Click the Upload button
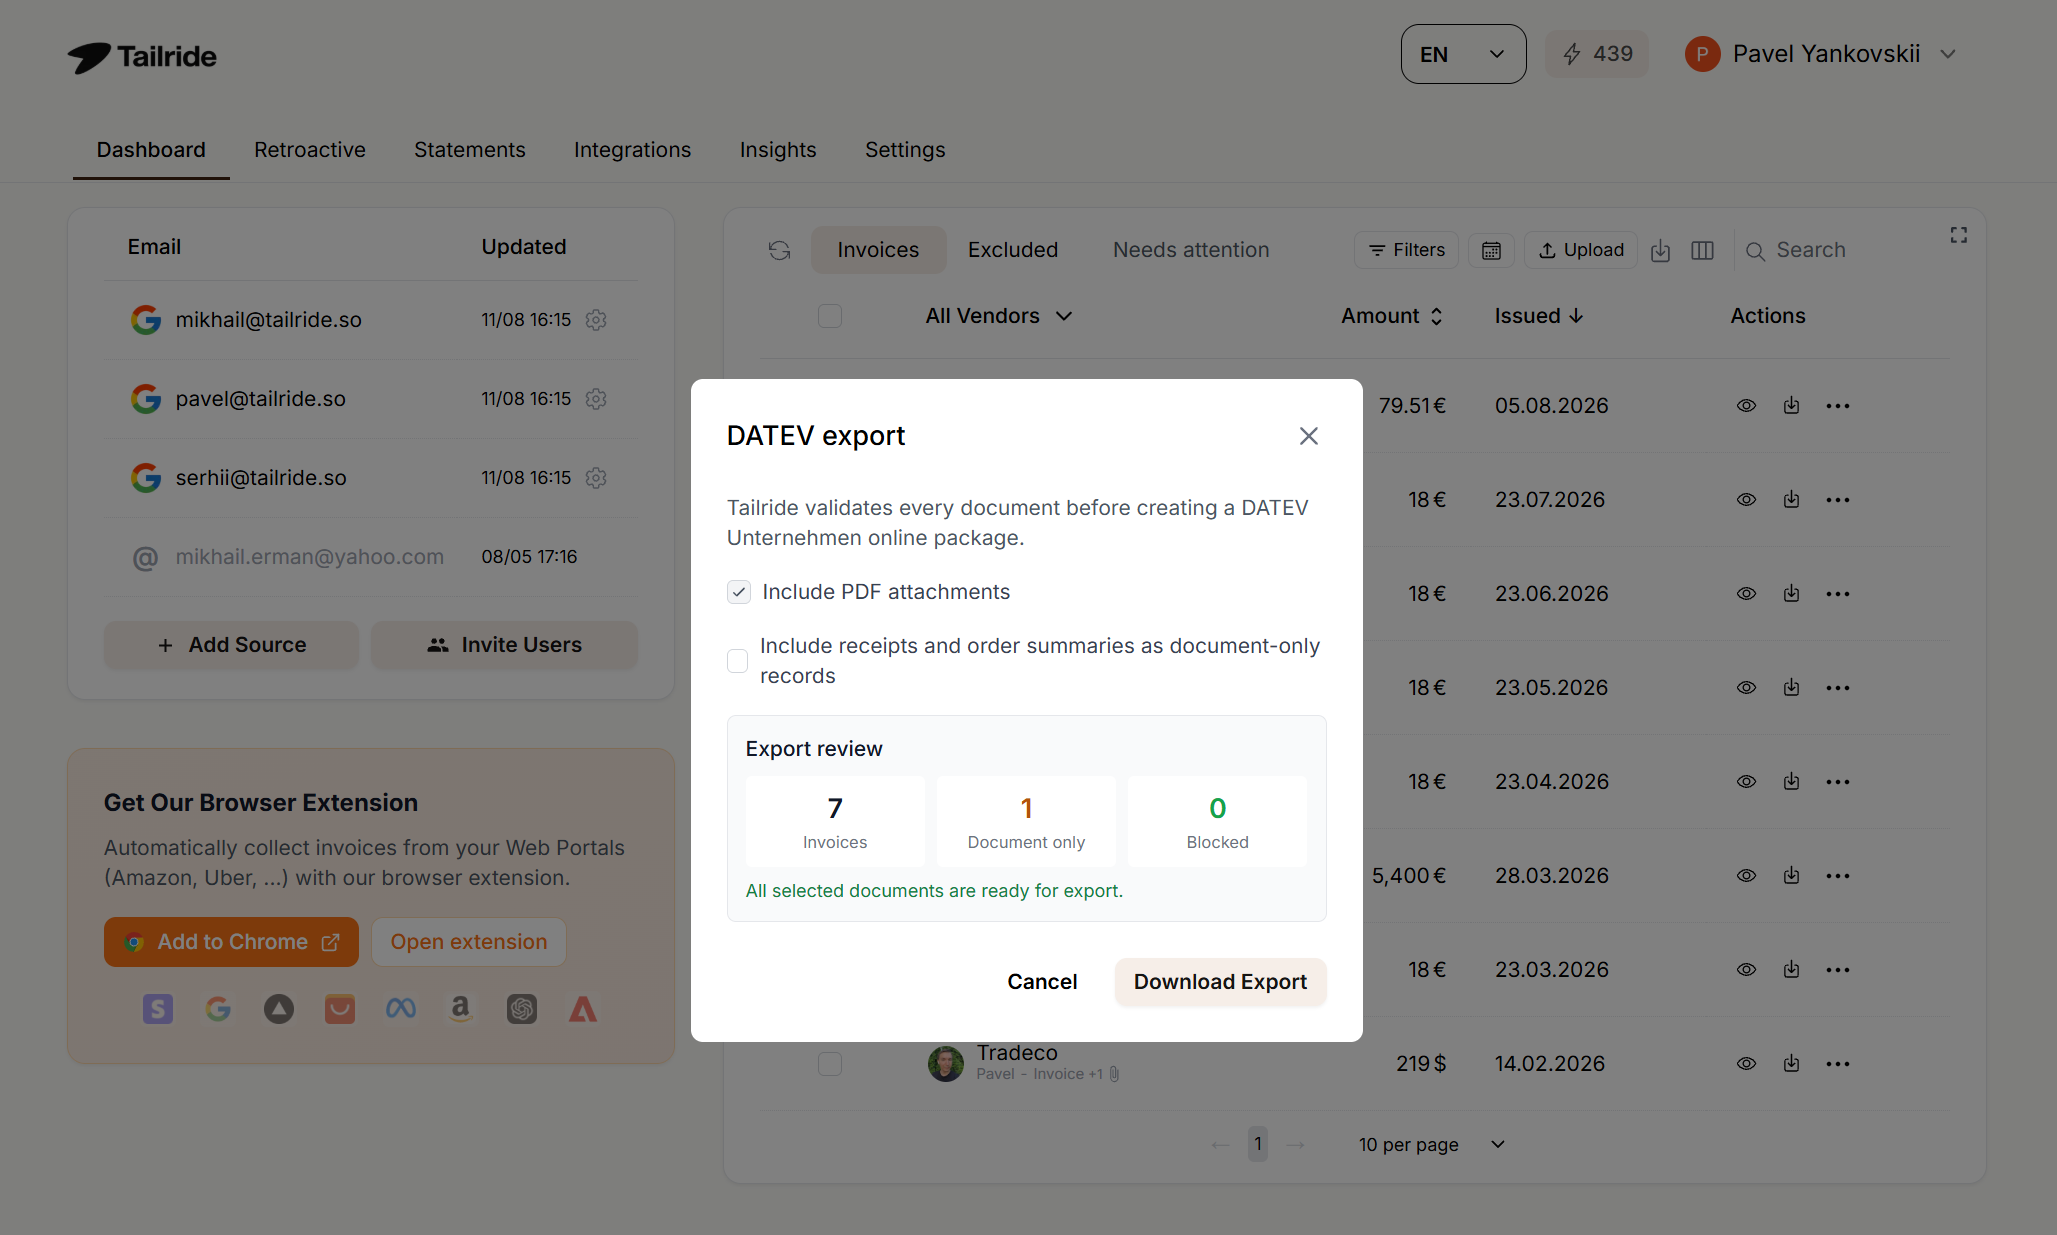 point(1580,250)
